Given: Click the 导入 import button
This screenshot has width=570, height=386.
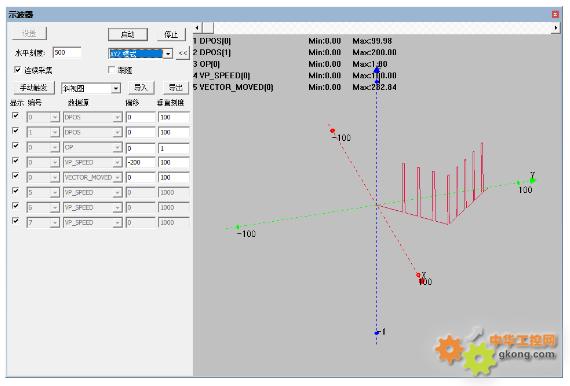Looking at the screenshot, I should pyautogui.click(x=141, y=88).
